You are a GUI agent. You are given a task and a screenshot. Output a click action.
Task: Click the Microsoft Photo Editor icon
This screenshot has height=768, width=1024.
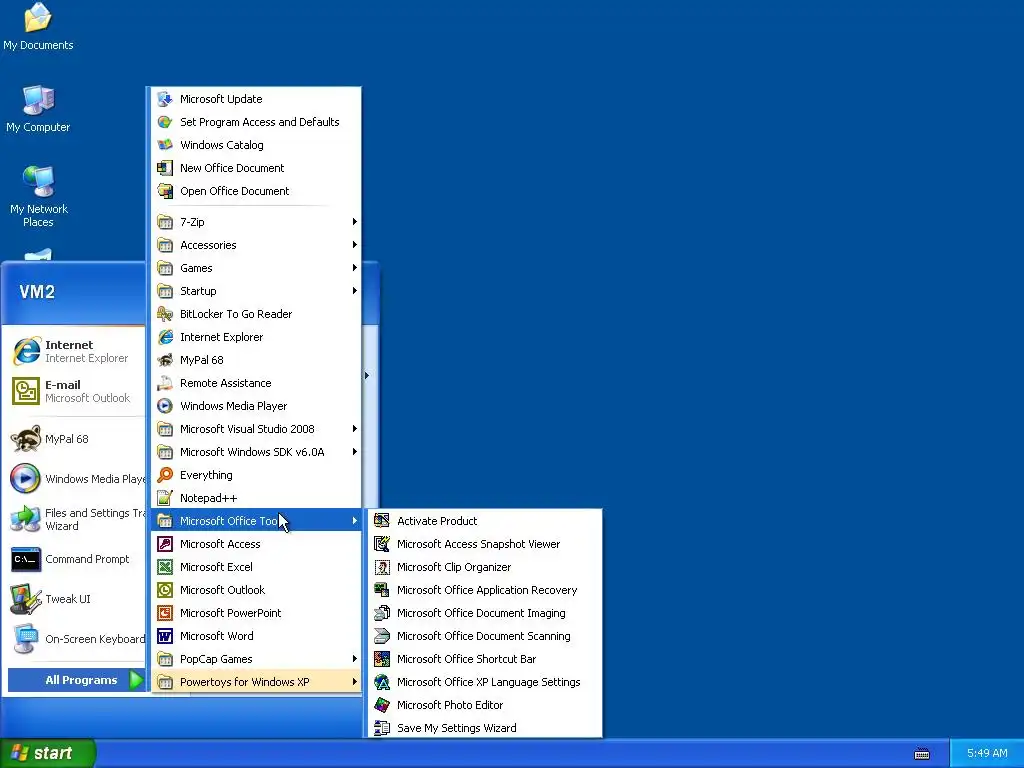[x=382, y=705]
